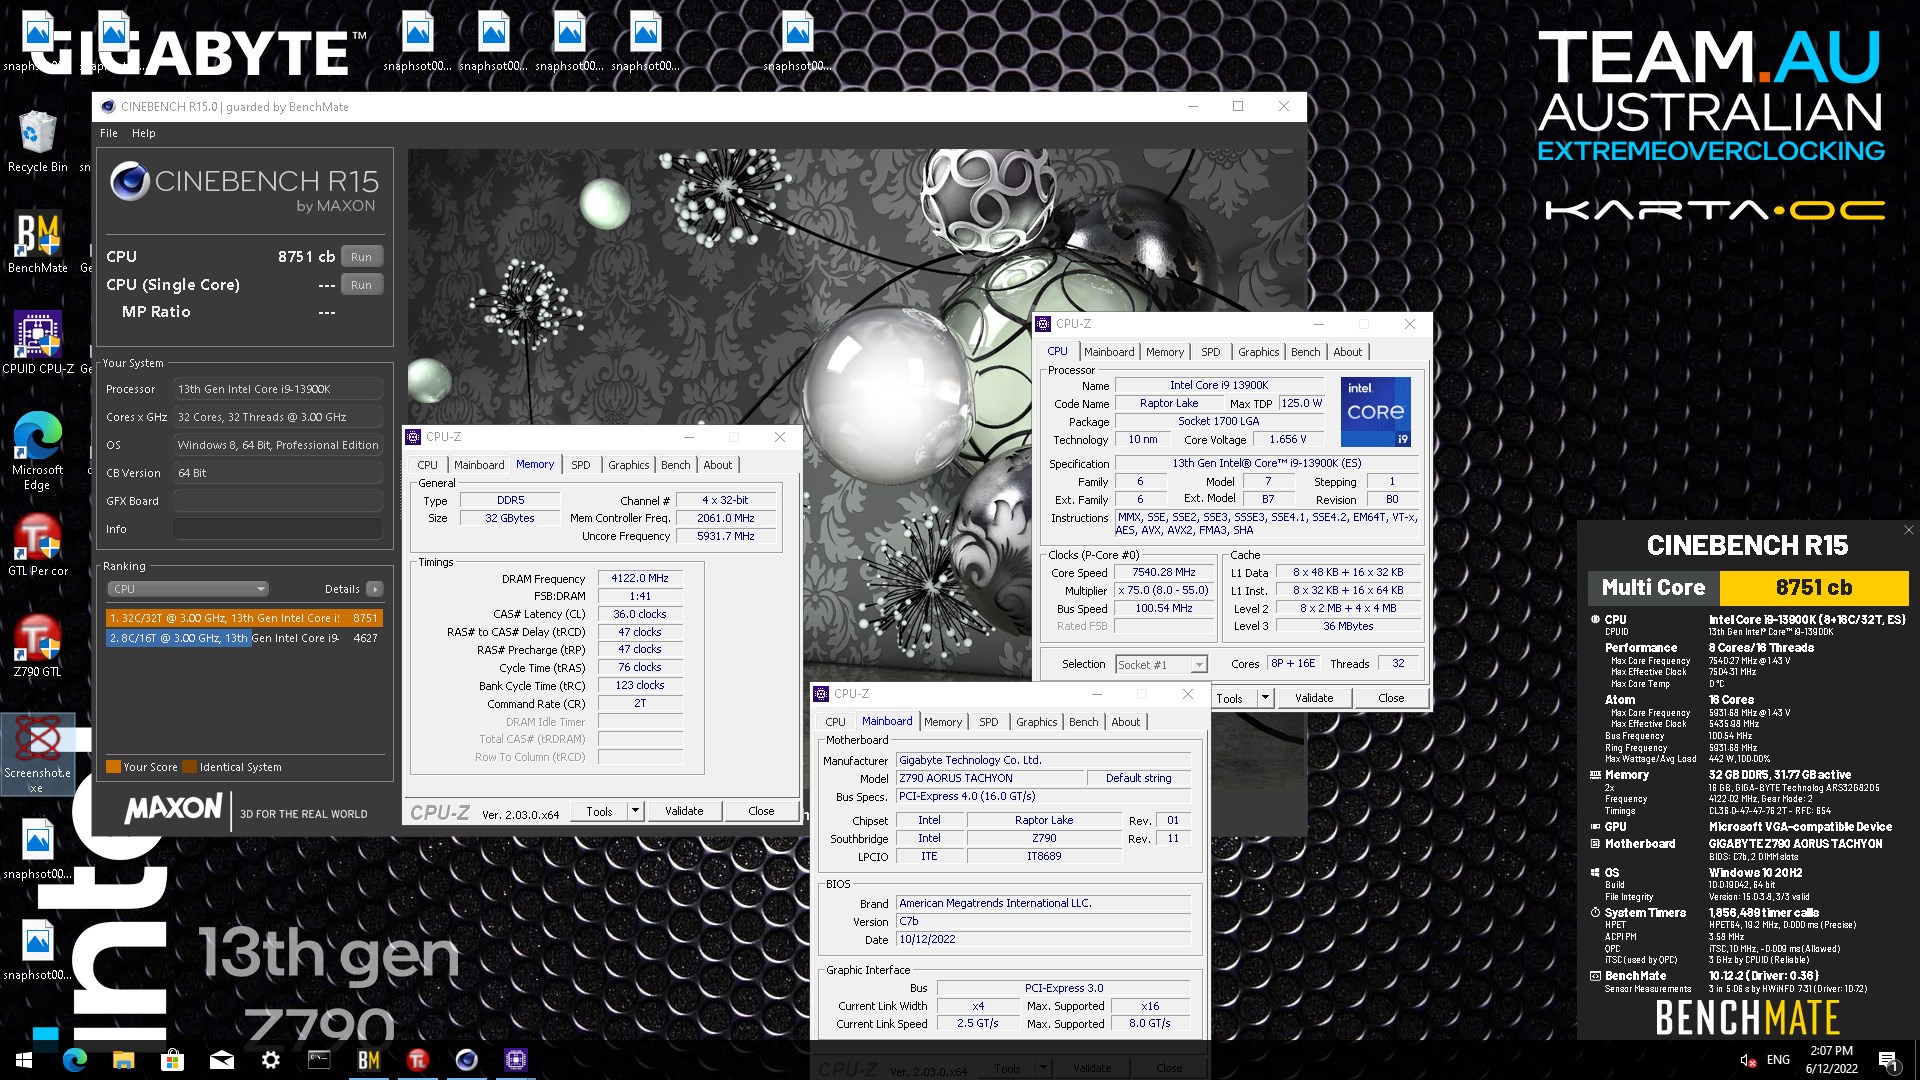Click the Default string model field
Viewport: 1920px width, 1080px height.
tap(1139, 778)
